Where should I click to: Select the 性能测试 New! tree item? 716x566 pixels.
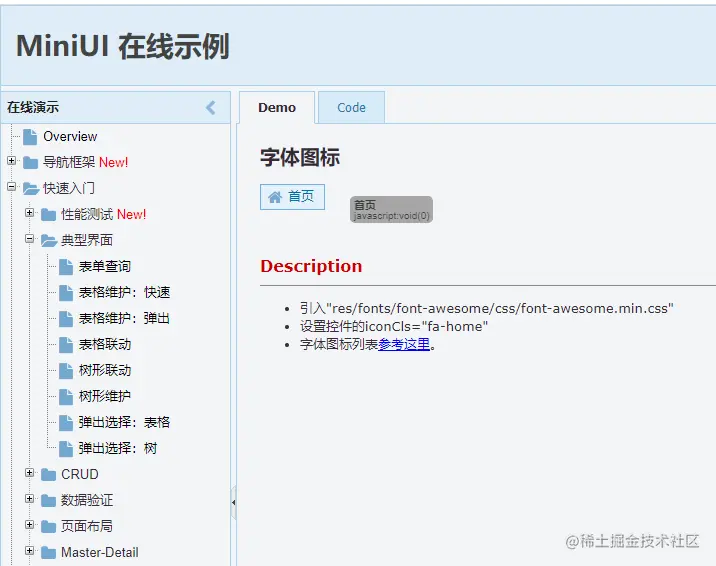click(104, 215)
